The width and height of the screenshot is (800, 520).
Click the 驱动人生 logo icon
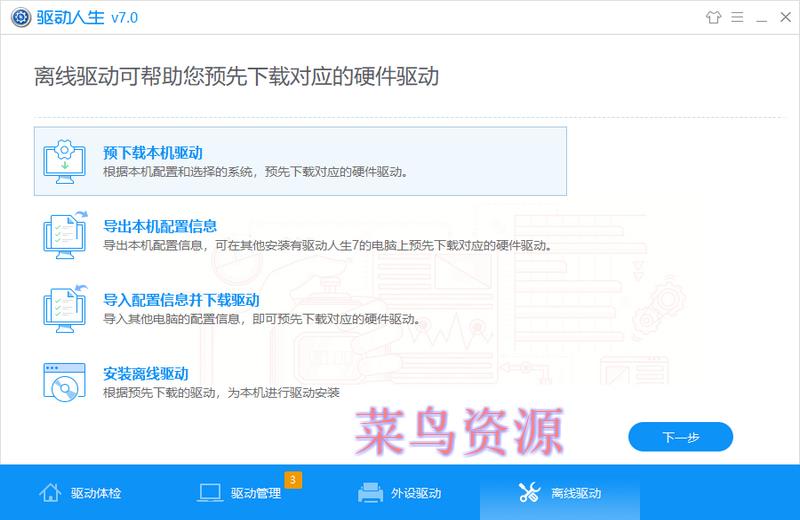(21, 17)
